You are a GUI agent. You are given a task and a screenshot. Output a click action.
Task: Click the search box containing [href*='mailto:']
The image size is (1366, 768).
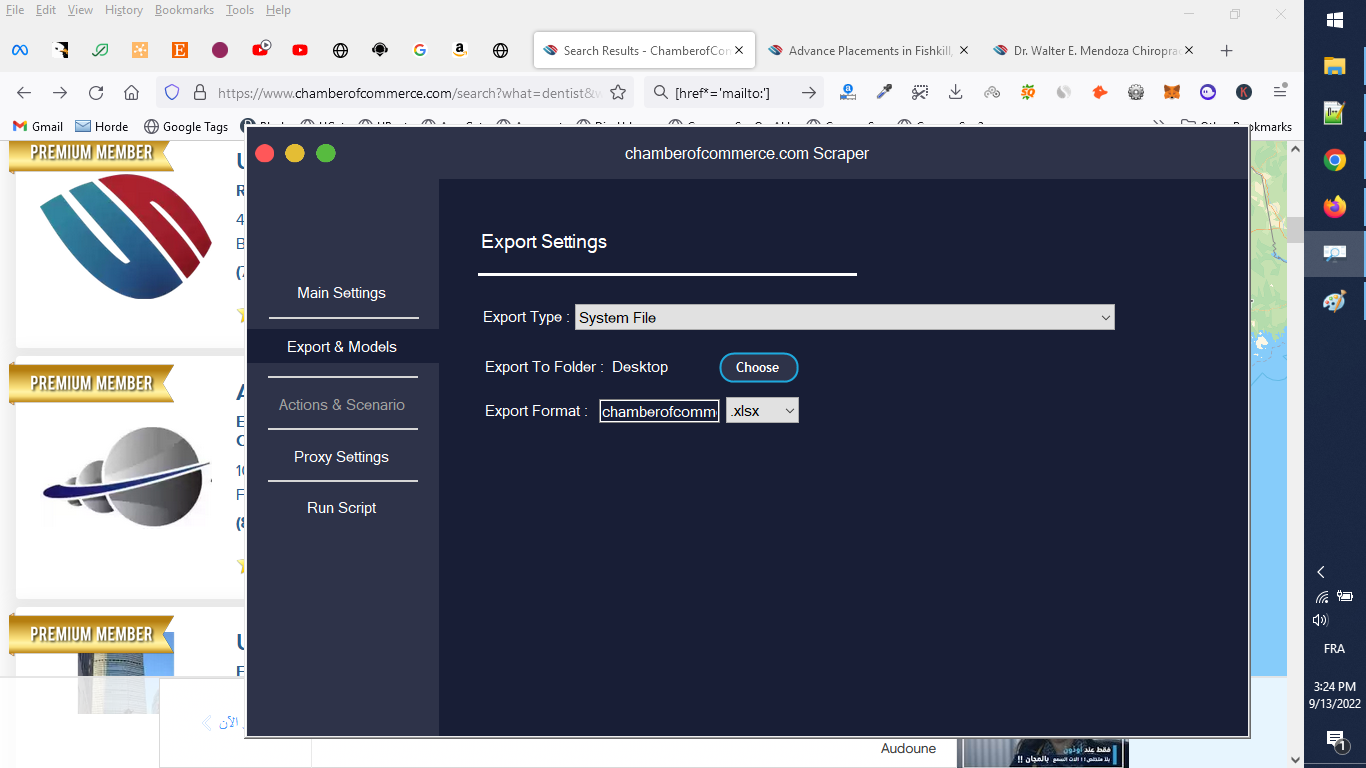tap(734, 93)
